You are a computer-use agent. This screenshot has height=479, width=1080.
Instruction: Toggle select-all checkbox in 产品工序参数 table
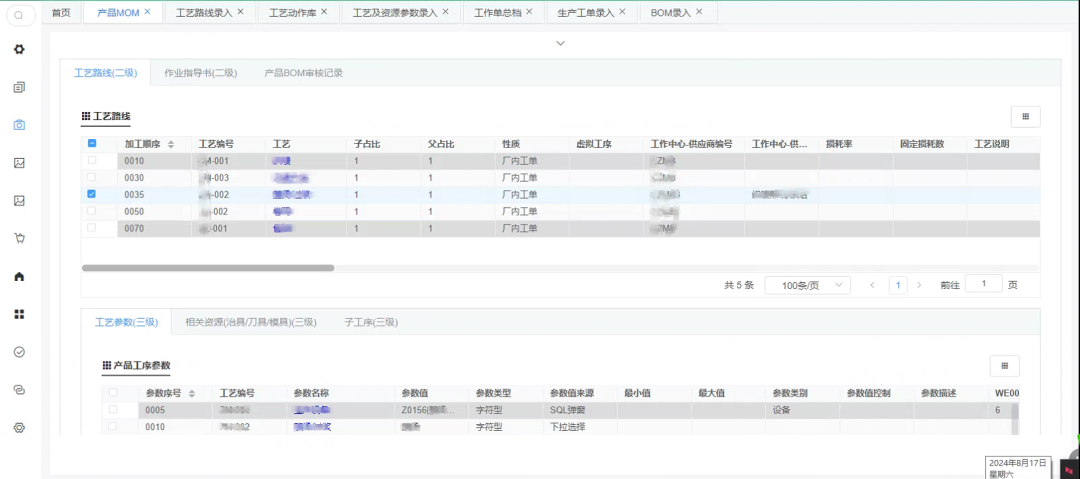(112, 393)
